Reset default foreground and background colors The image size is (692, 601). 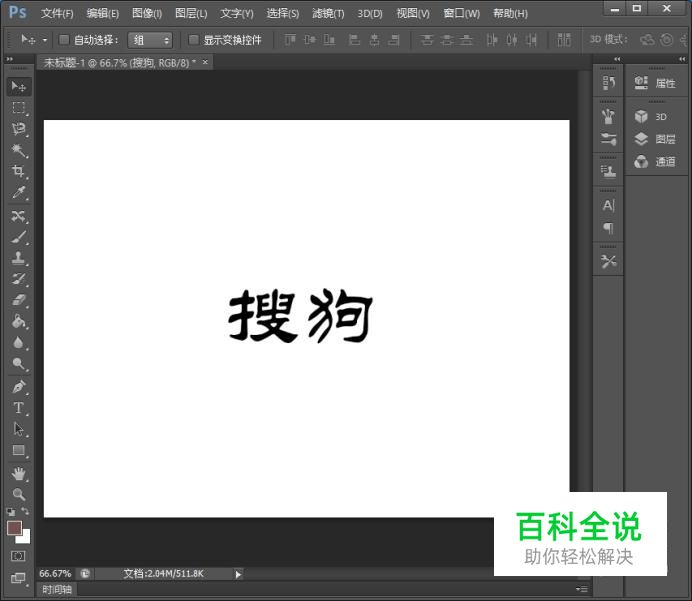11,512
